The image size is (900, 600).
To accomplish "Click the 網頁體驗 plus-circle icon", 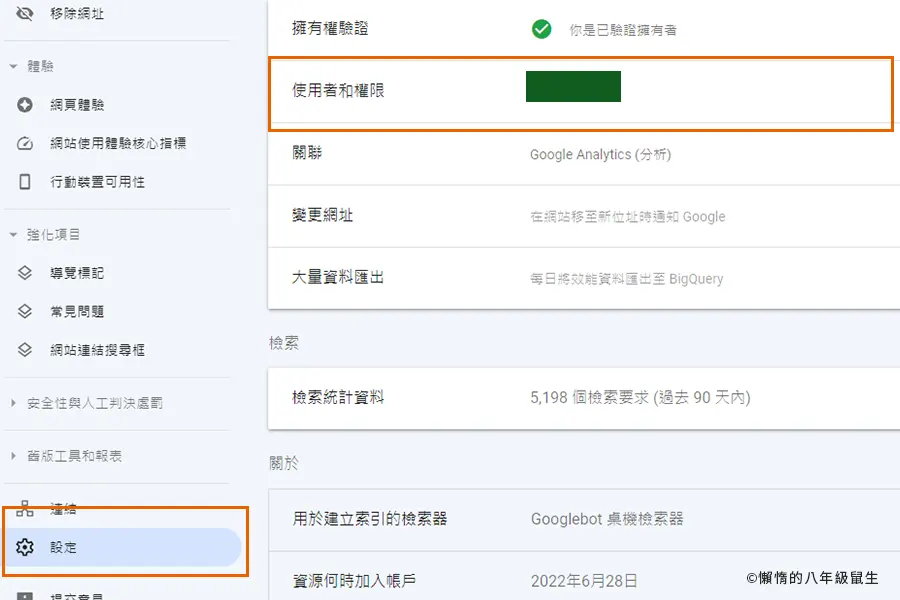I will click(x=25, y=105).
